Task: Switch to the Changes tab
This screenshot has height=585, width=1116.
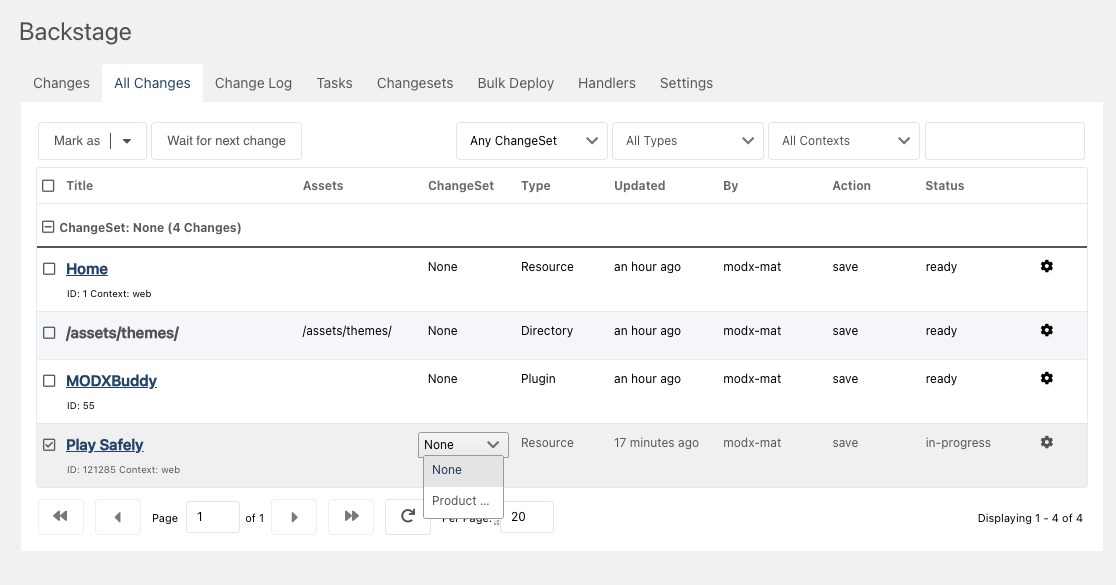Action: pos(61,83)
